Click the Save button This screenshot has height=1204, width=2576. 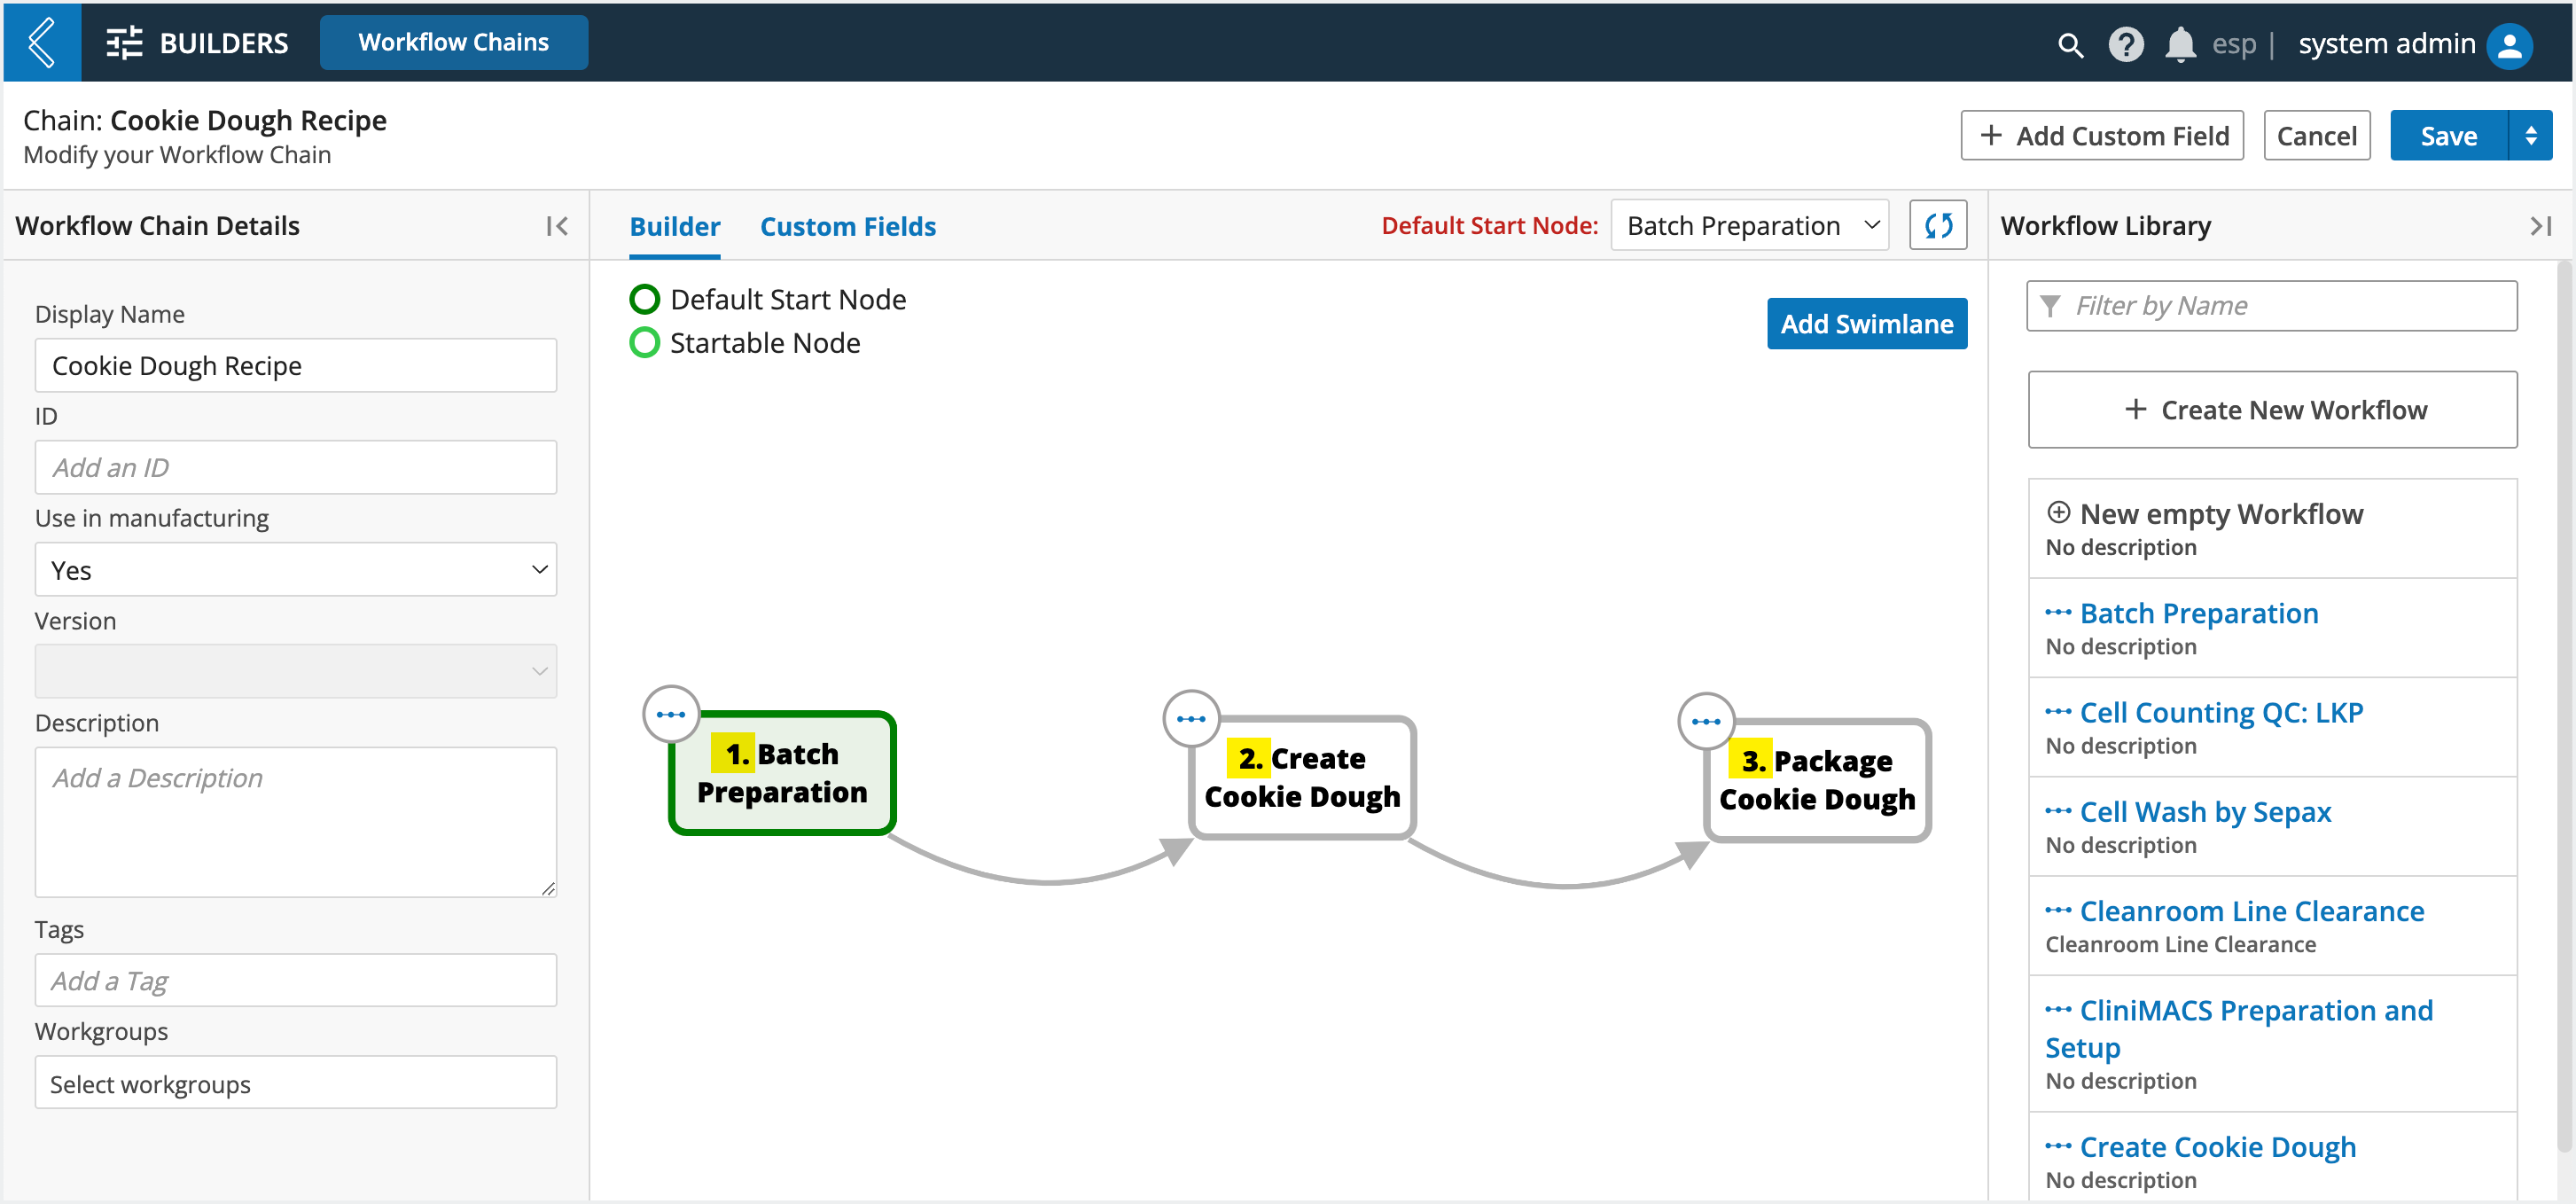tap(2449, 136)
